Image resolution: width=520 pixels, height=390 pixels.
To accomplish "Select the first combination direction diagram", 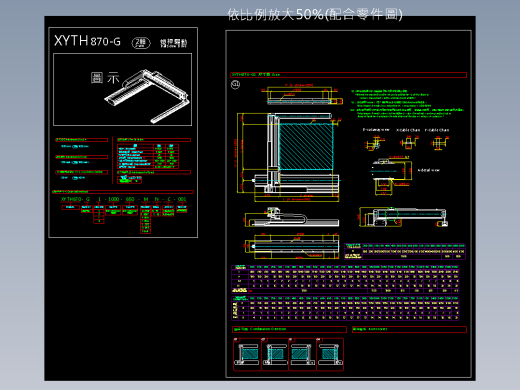I will (x=247, y=354).
